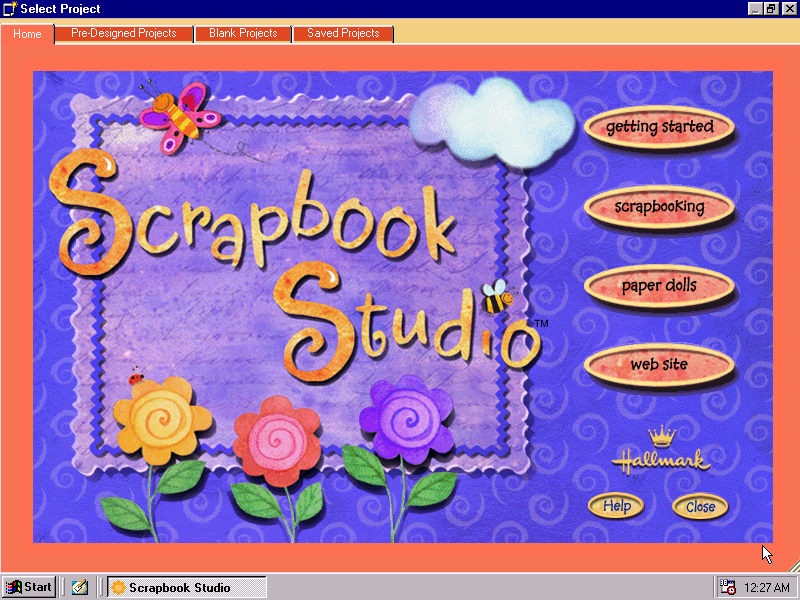Image resolution: width=800 pixels, height=600 pixels.
Task: Click the getting started oval button
Action: [x=659, y=127]
